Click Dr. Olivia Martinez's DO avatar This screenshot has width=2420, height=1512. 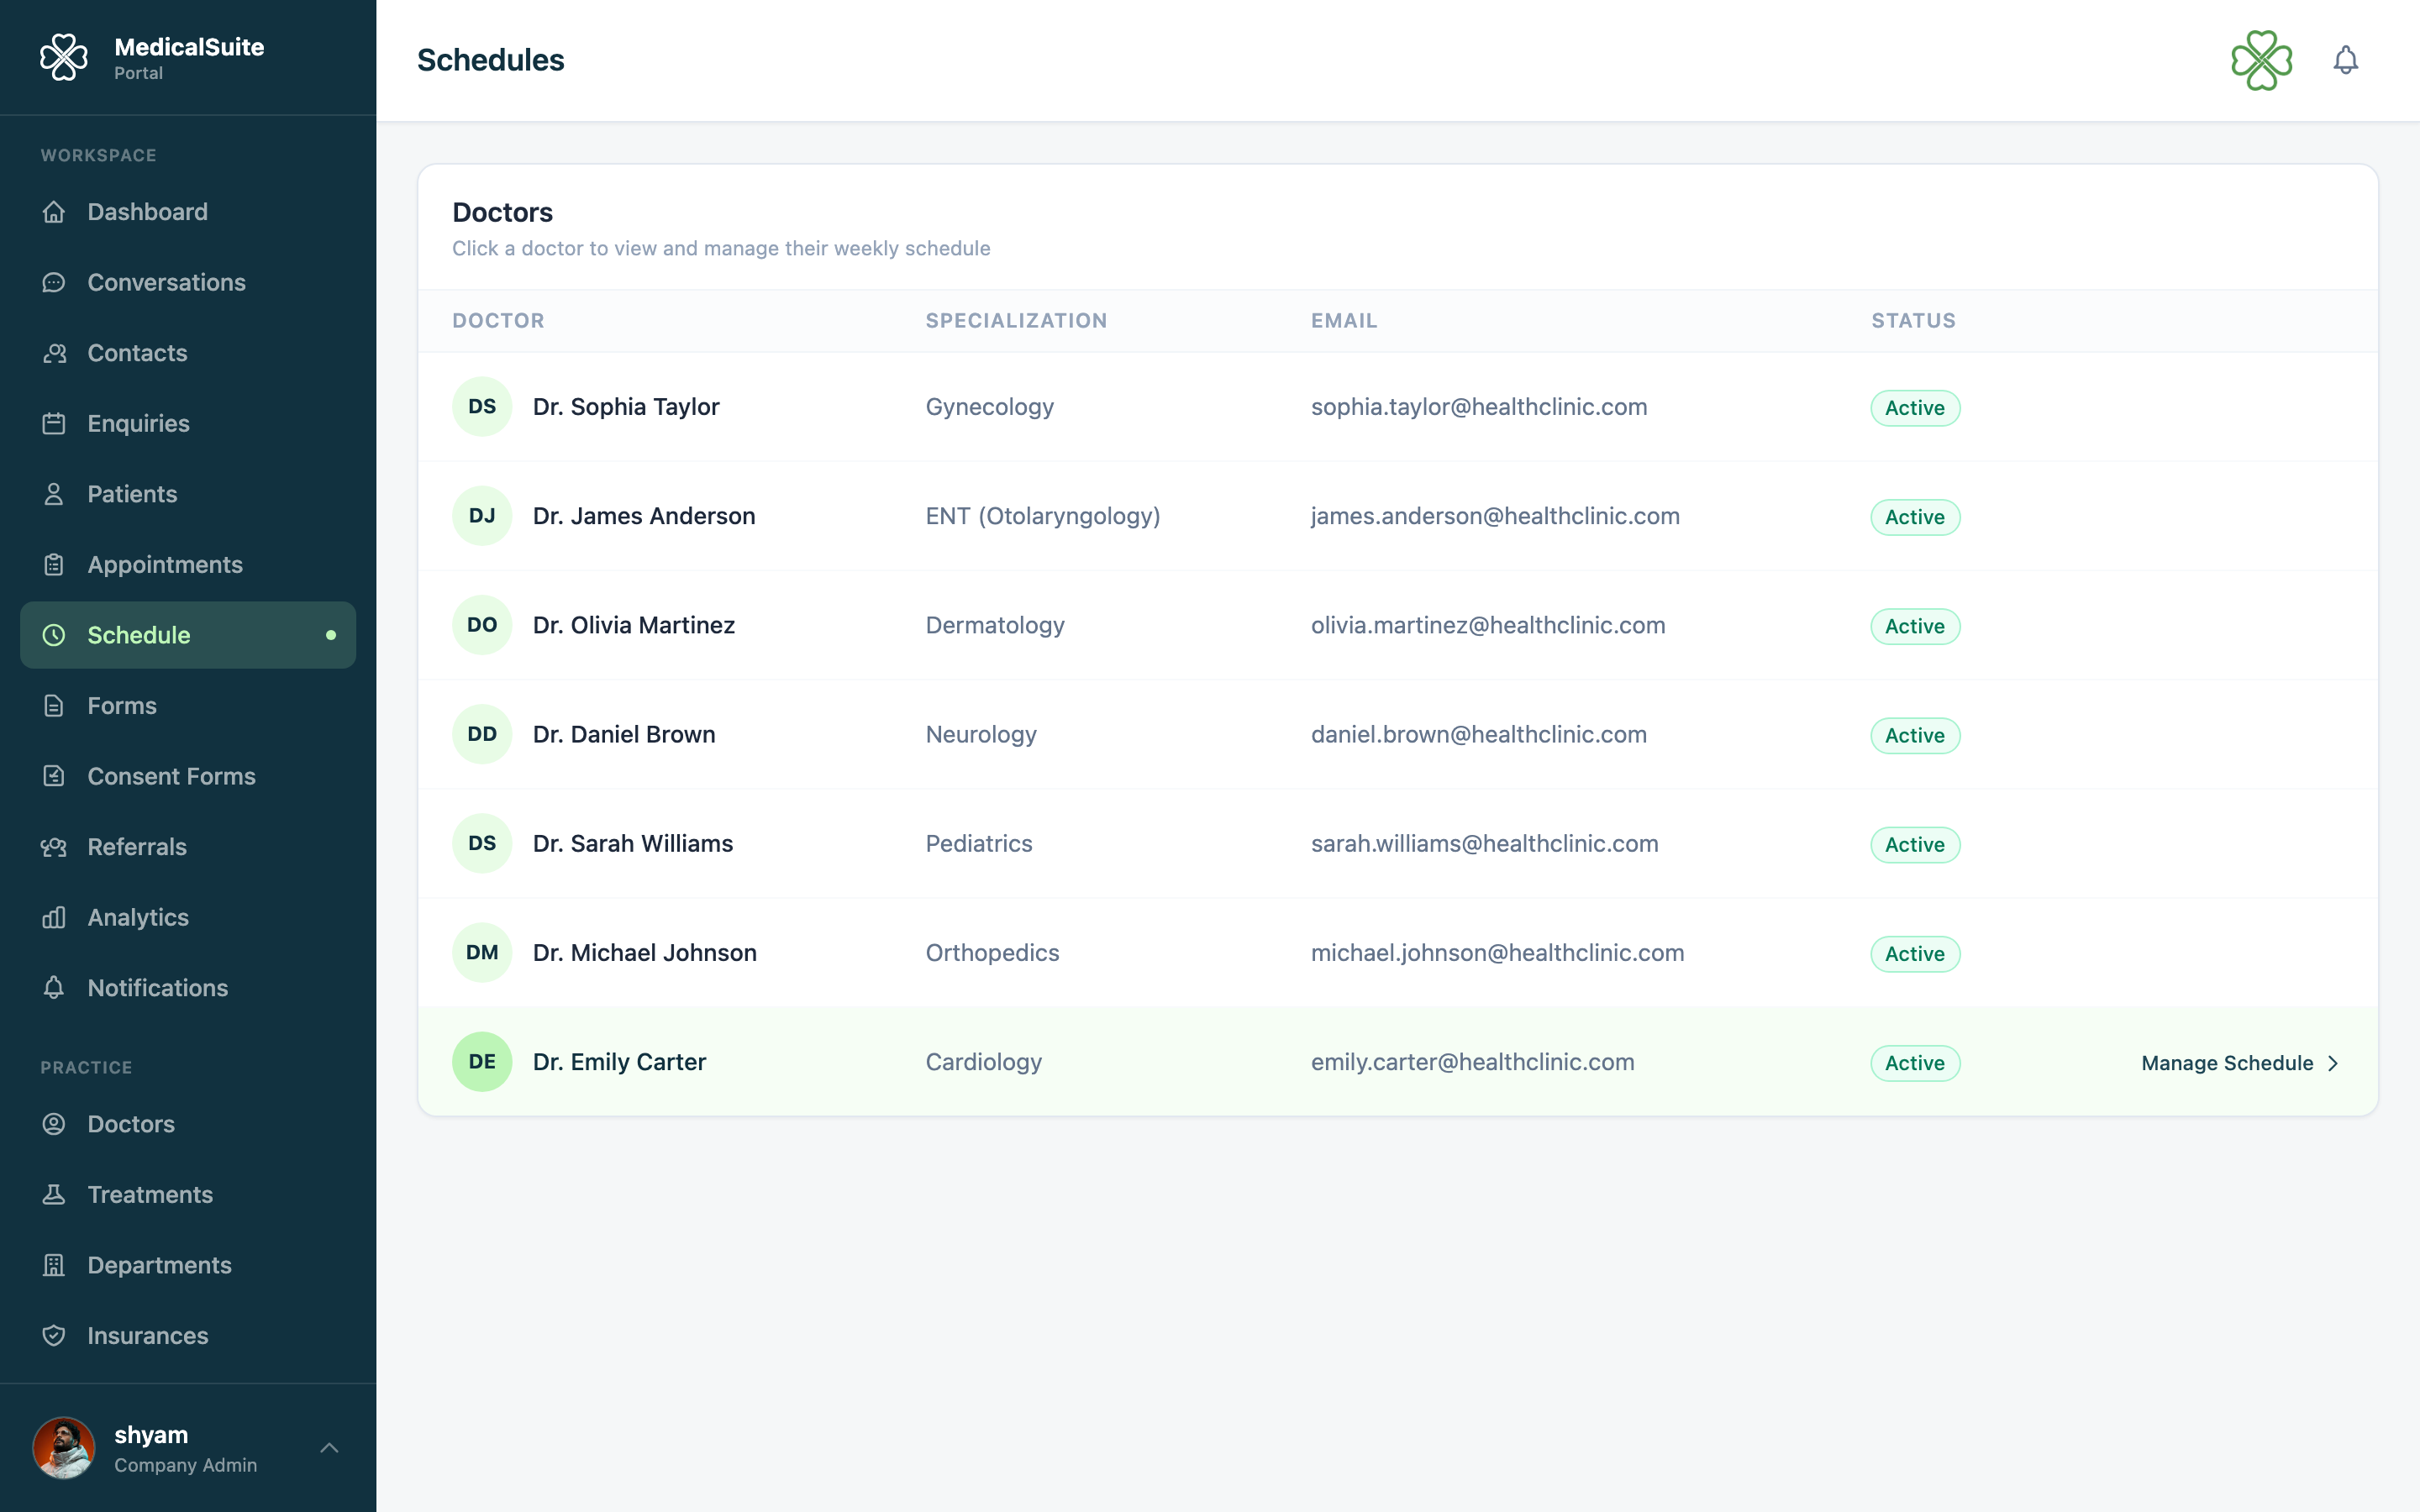482,625
